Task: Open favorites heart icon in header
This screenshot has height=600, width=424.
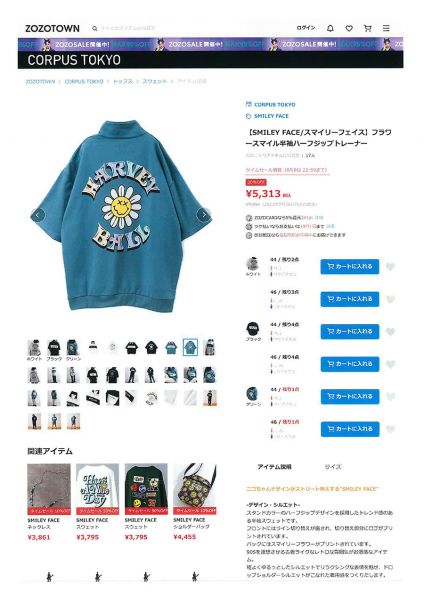Action: pyautogui.click(x=349, y=28)
